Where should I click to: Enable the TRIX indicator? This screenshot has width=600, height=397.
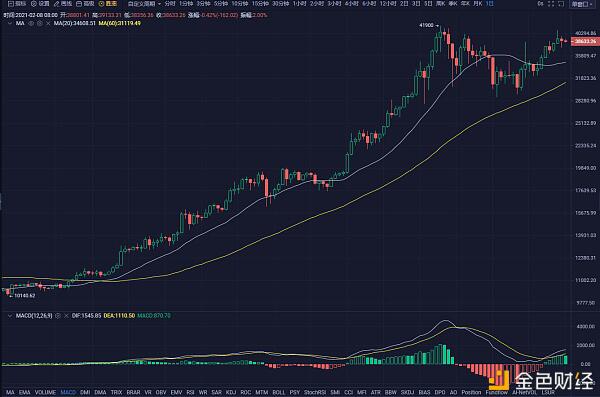pos(116,392)
